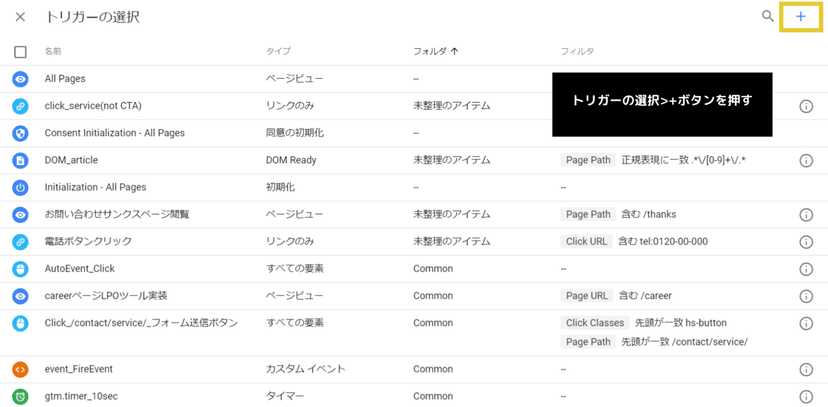The width and height of the screenshot is (828, 407).
Task: Click the DOM_article document icon
Action: (x=20, y=160)
